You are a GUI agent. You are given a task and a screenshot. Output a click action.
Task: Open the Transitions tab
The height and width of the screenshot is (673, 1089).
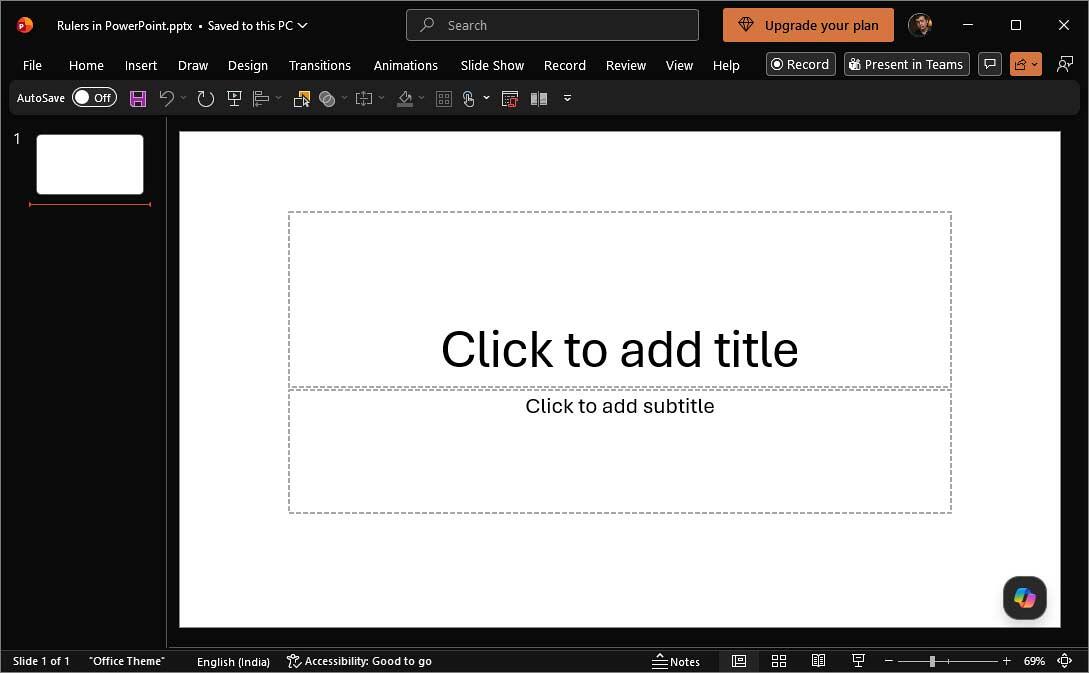319,65
